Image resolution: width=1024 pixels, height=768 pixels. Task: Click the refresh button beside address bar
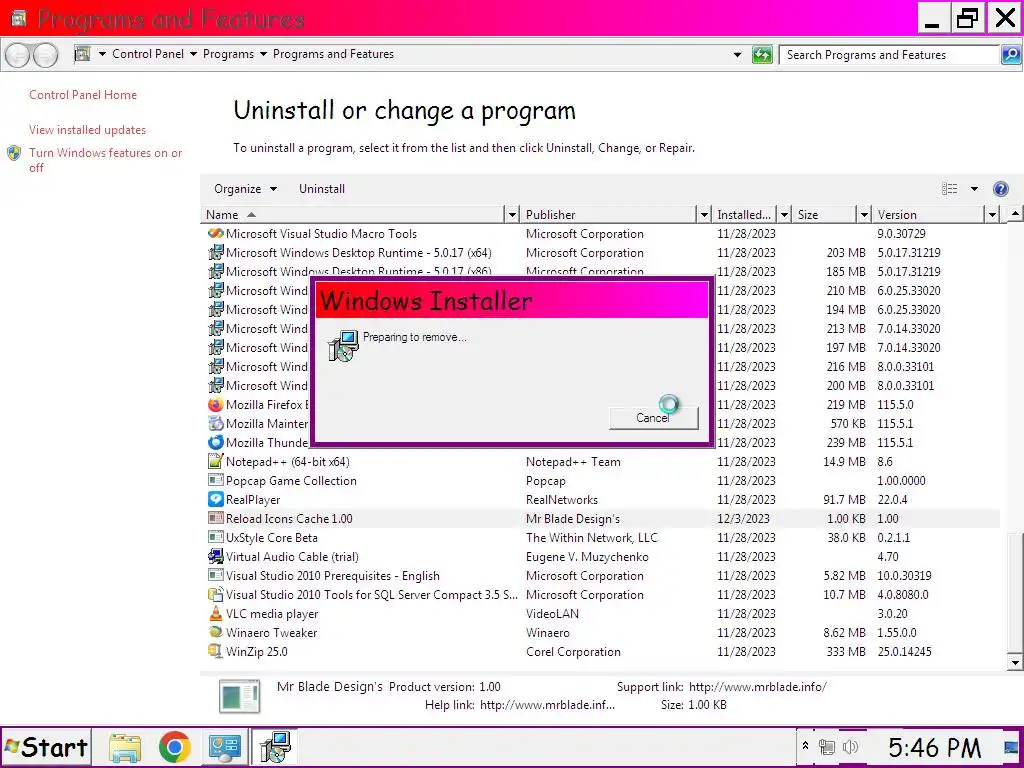tap(761, 54)
